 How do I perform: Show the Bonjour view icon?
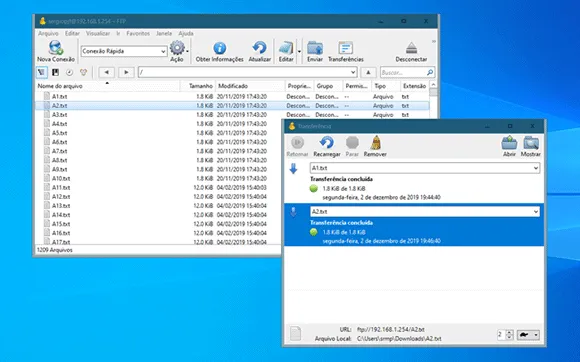[x=84, y=72]
